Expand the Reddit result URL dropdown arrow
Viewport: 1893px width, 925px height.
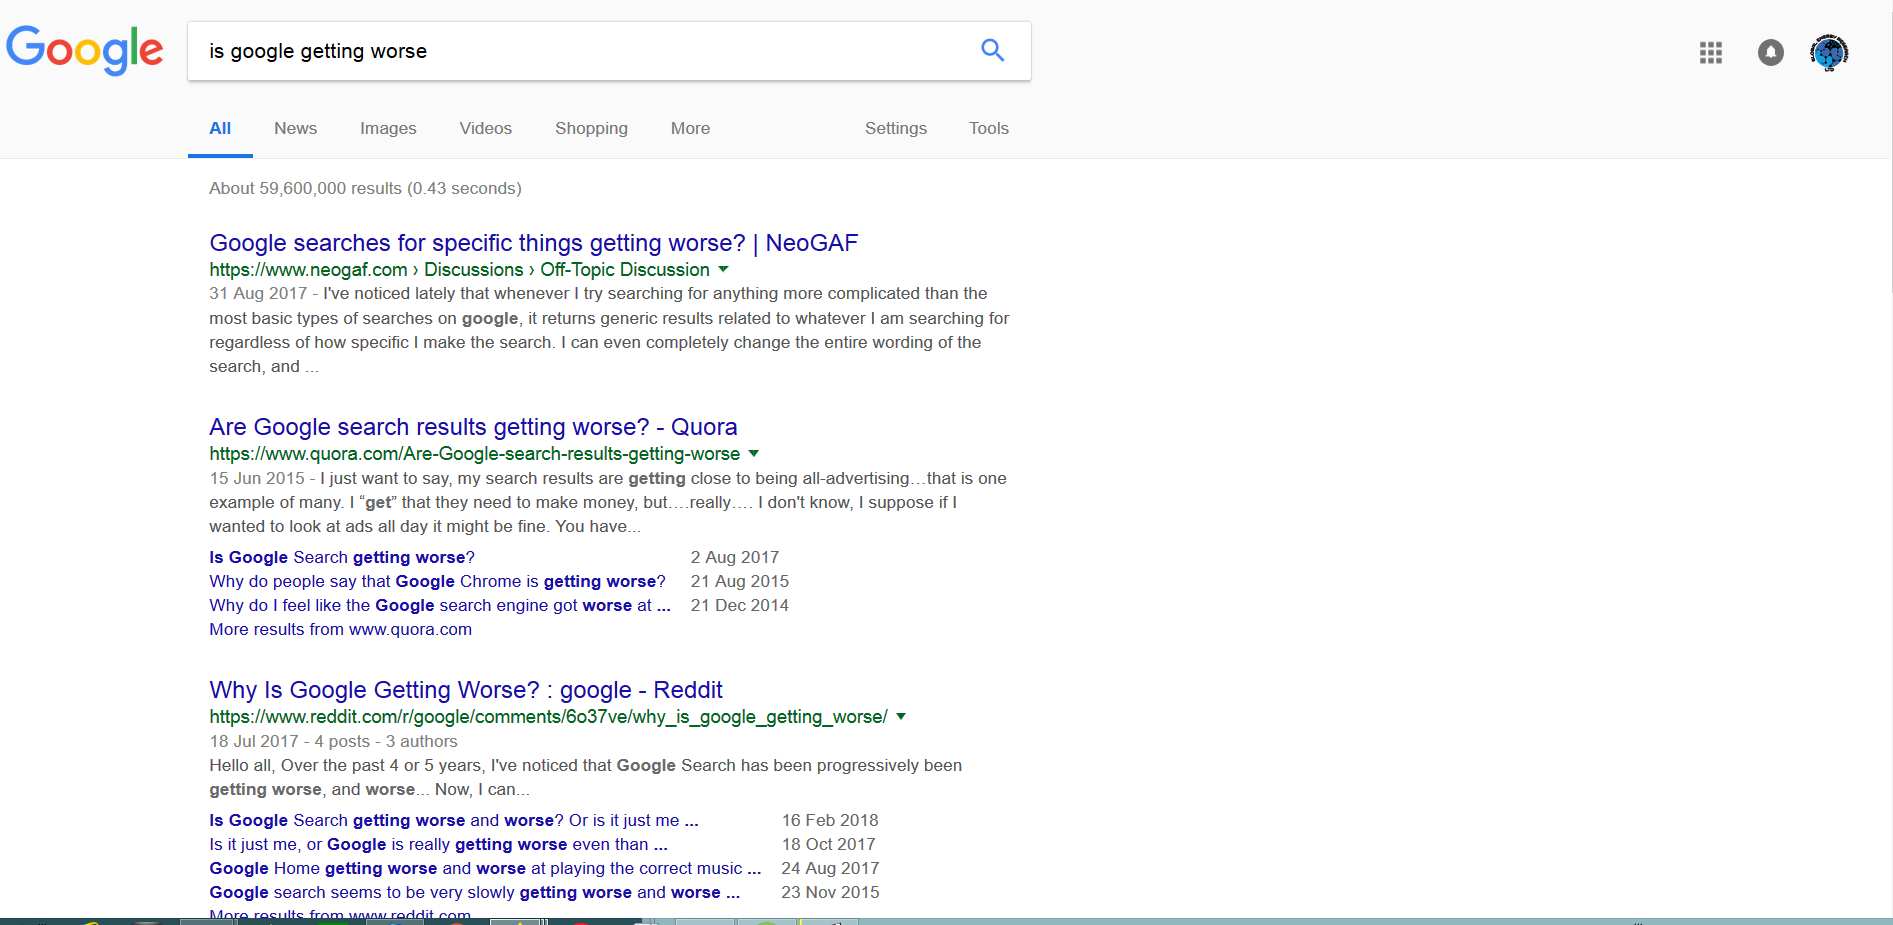[x=901, y=717]
